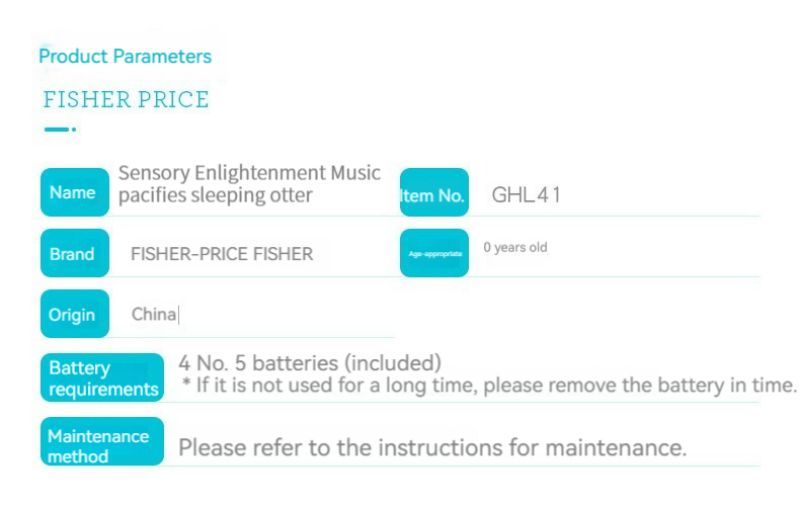Click the FISHER PRICE title text
The height and width of the screenshot is (505, 800).
(126, 99)
